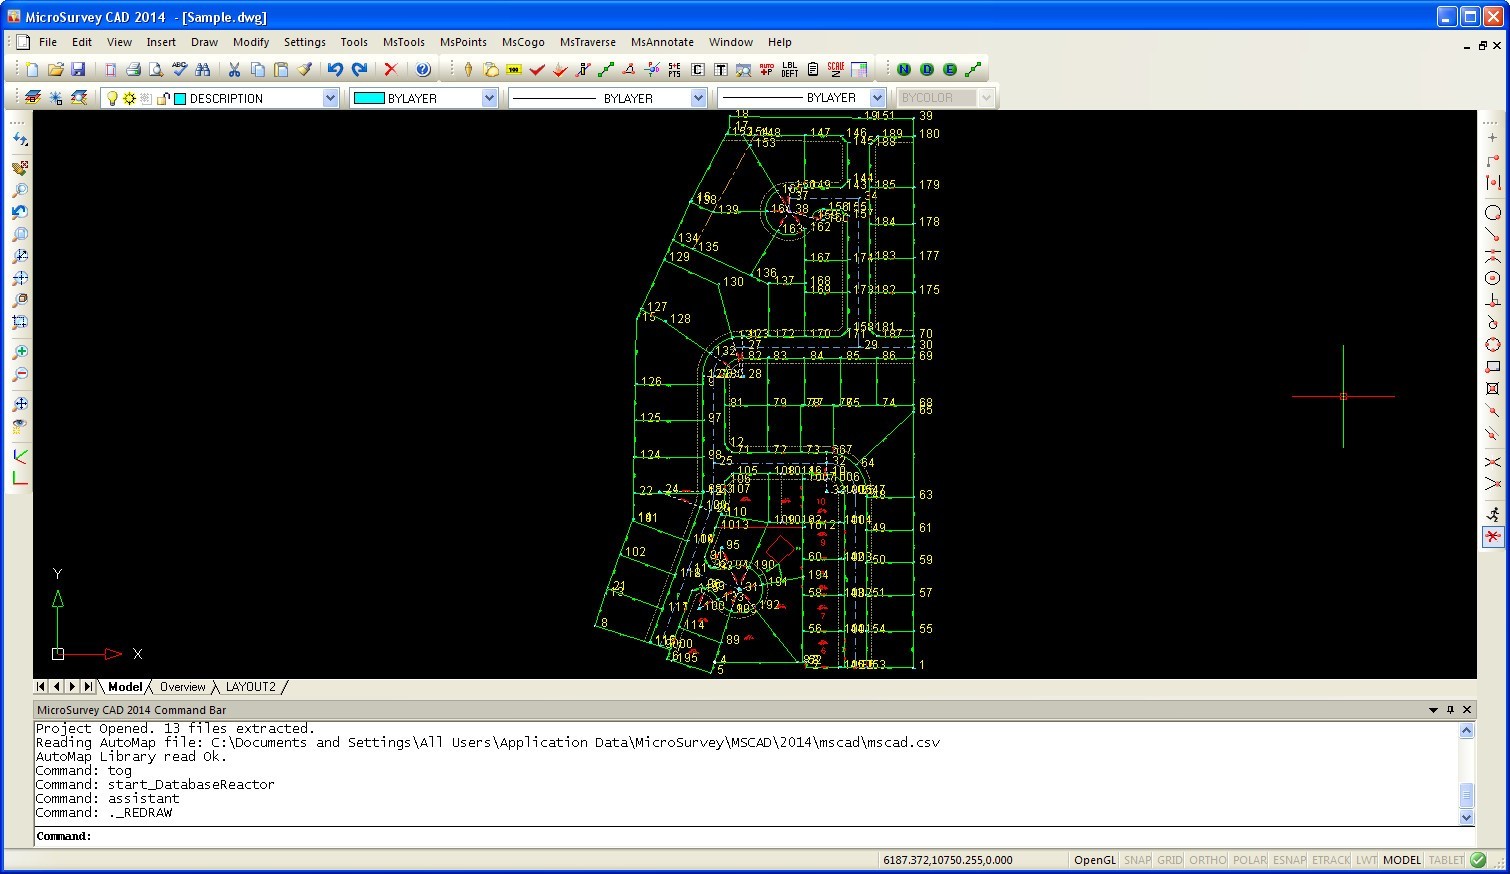1510x874 pixels.
Task: Toggle GRID display in status bar
Action: (1170, 860)
